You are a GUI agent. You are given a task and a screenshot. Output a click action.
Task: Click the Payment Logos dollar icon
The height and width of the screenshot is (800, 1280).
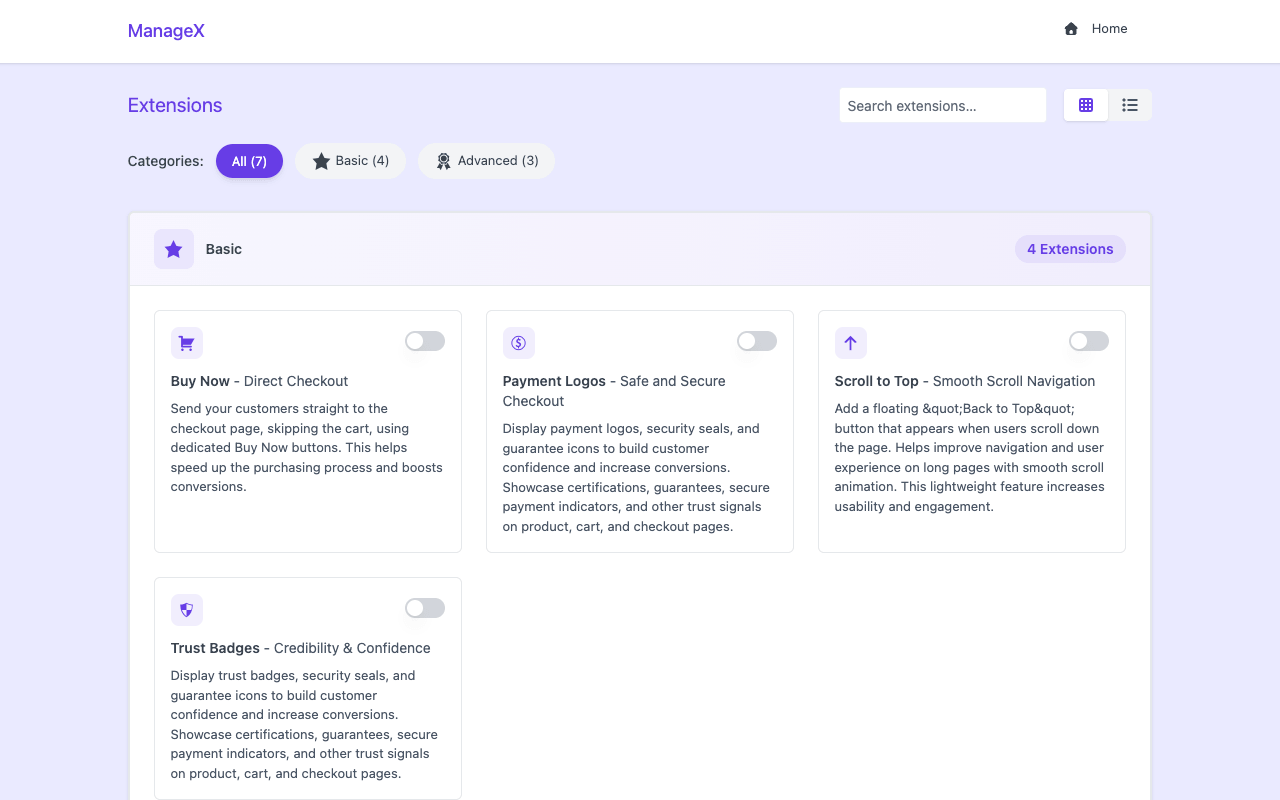(x=519, y=343)
